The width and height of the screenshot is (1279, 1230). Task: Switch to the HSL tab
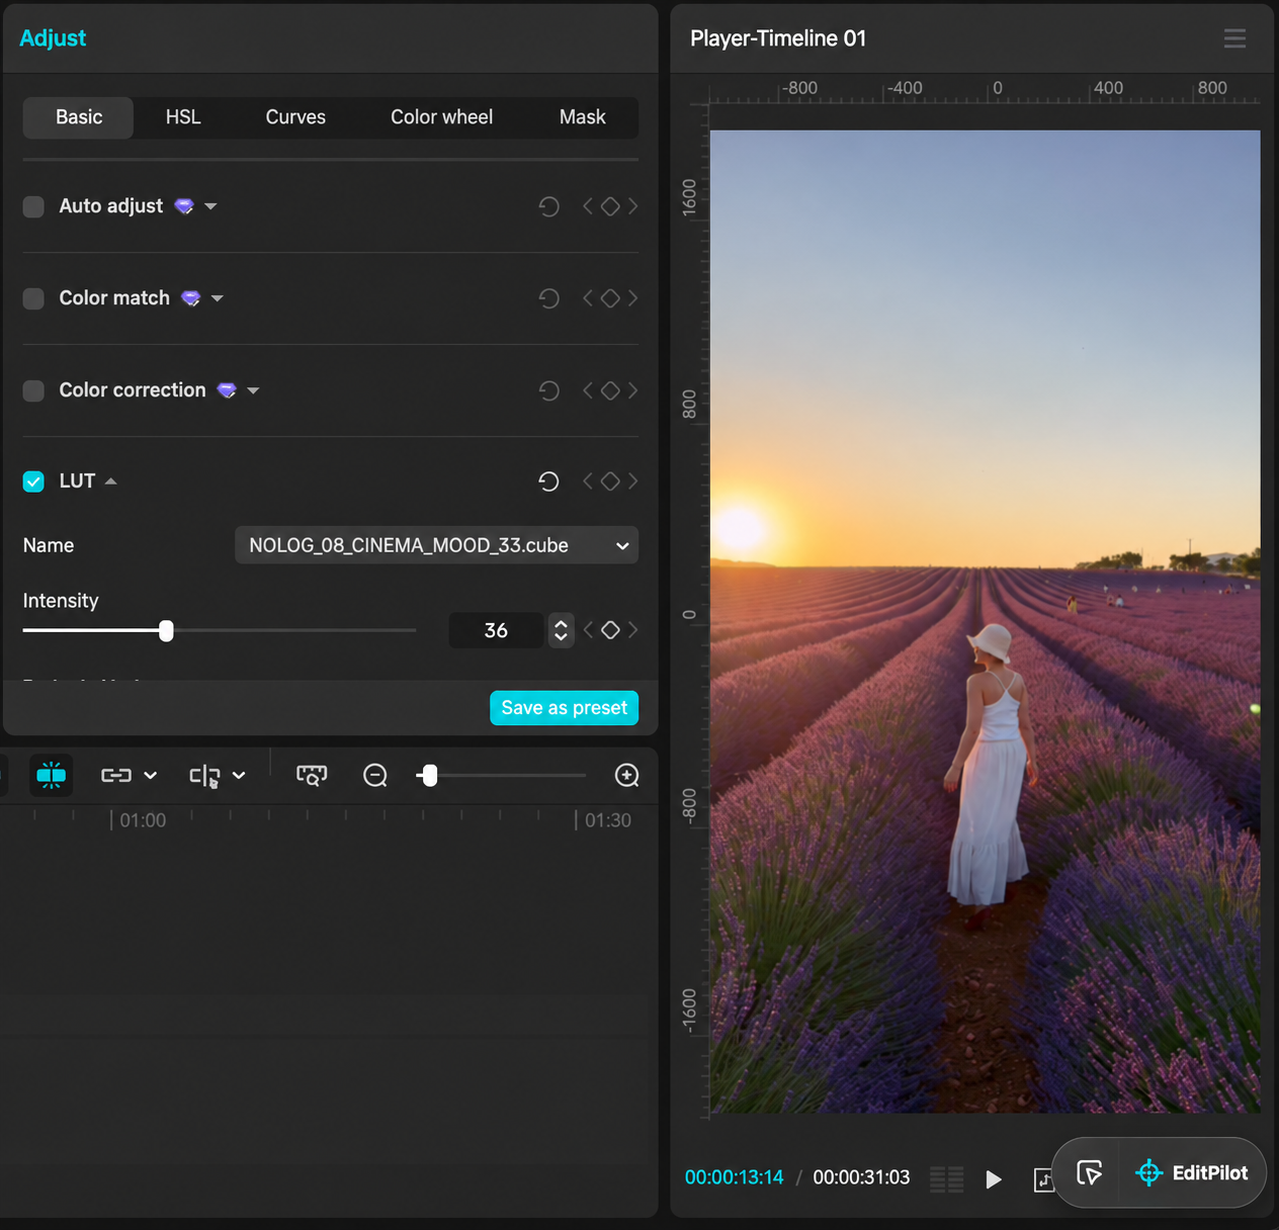pyautogui.click(x=183, y=117)
